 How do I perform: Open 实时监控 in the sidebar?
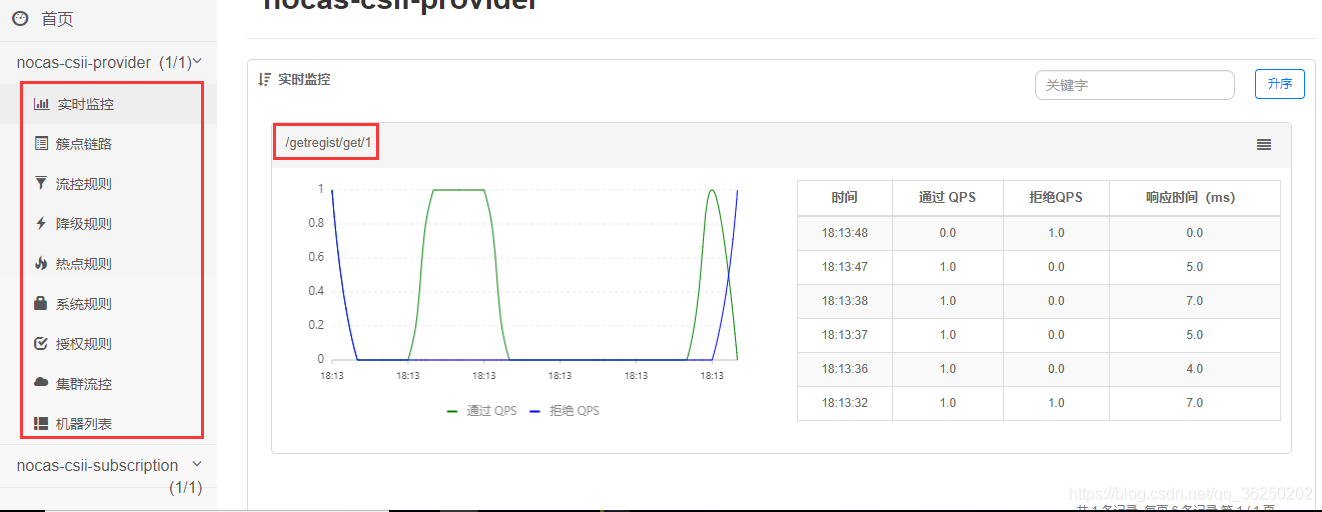point(86,104)
